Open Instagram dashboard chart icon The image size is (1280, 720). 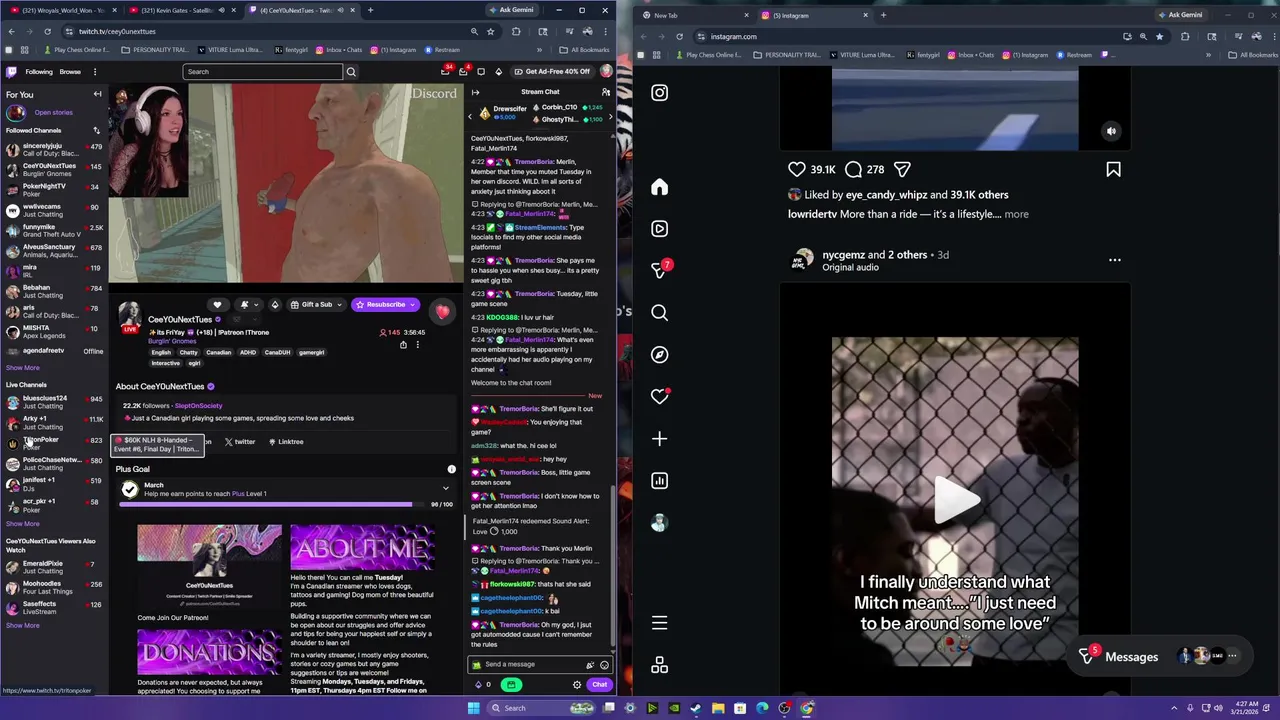(x=659, y=481)
